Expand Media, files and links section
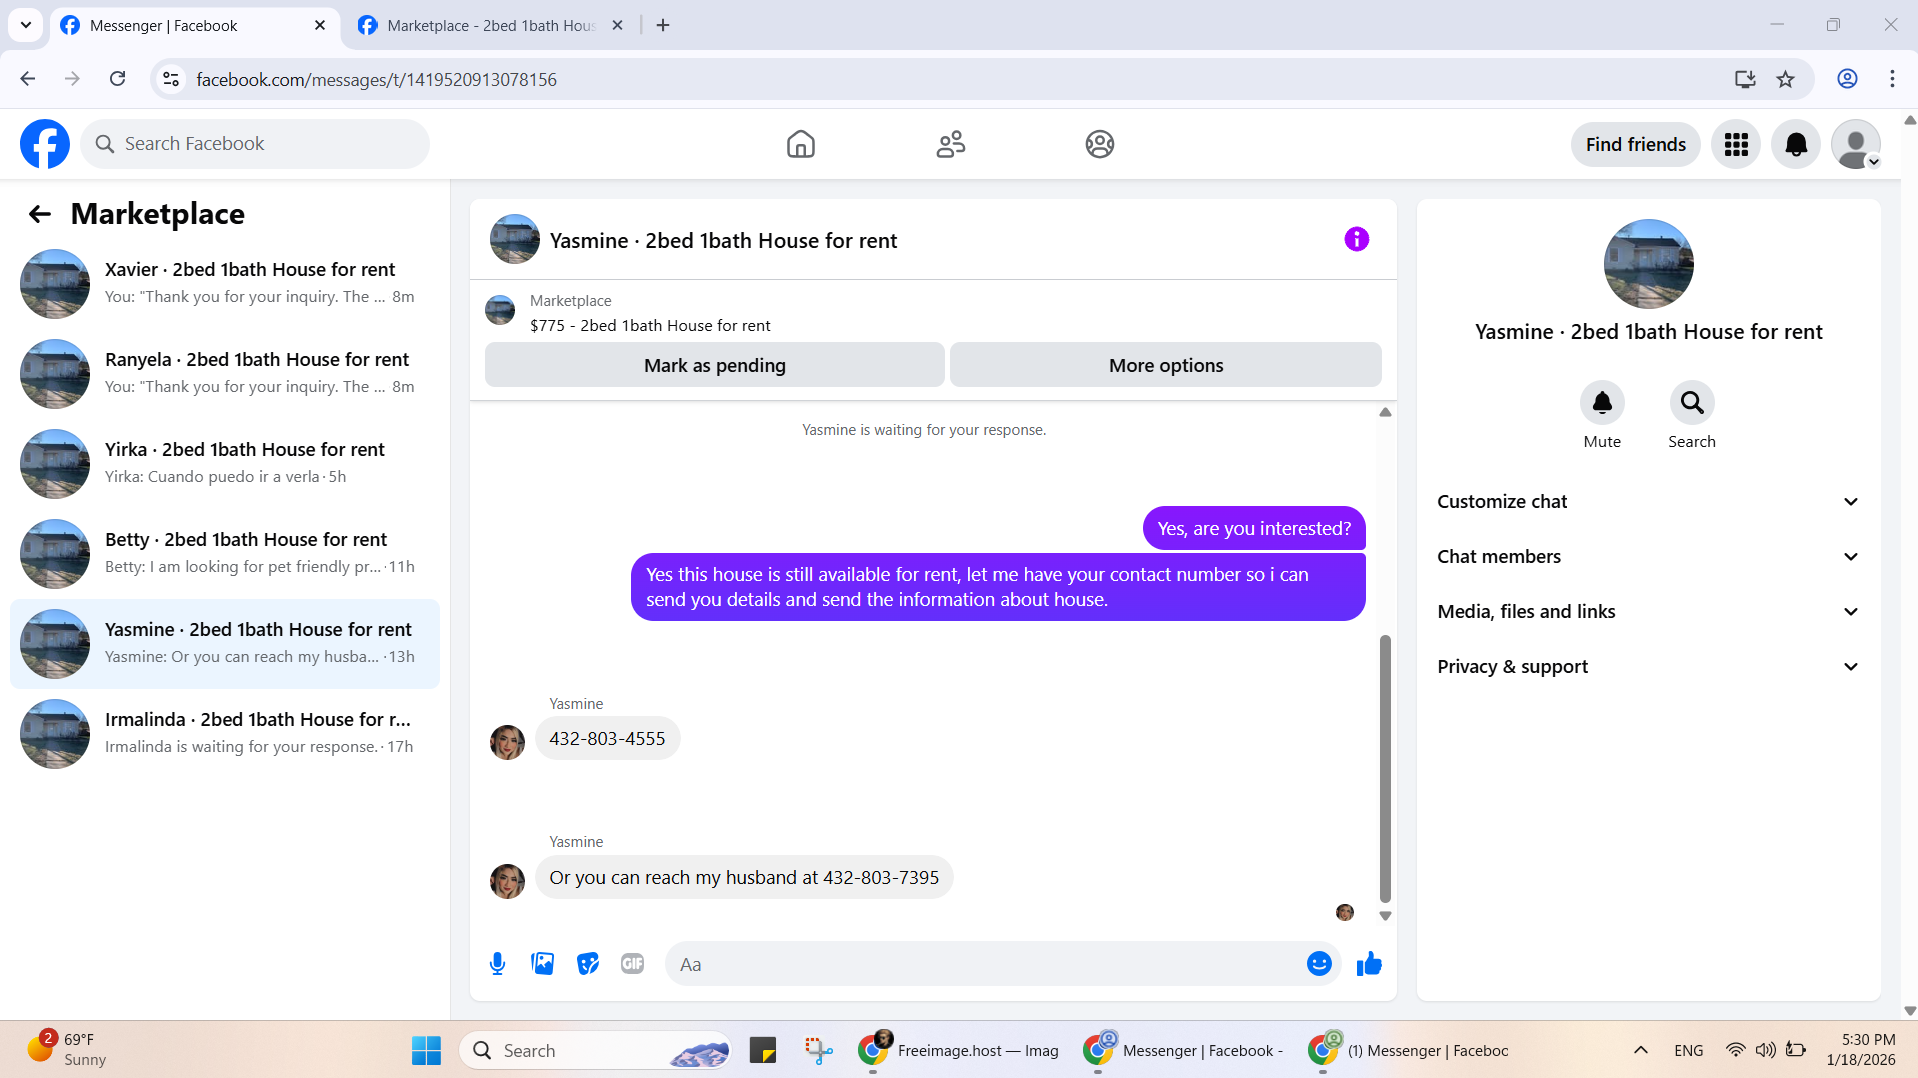 click(1648, 612)
